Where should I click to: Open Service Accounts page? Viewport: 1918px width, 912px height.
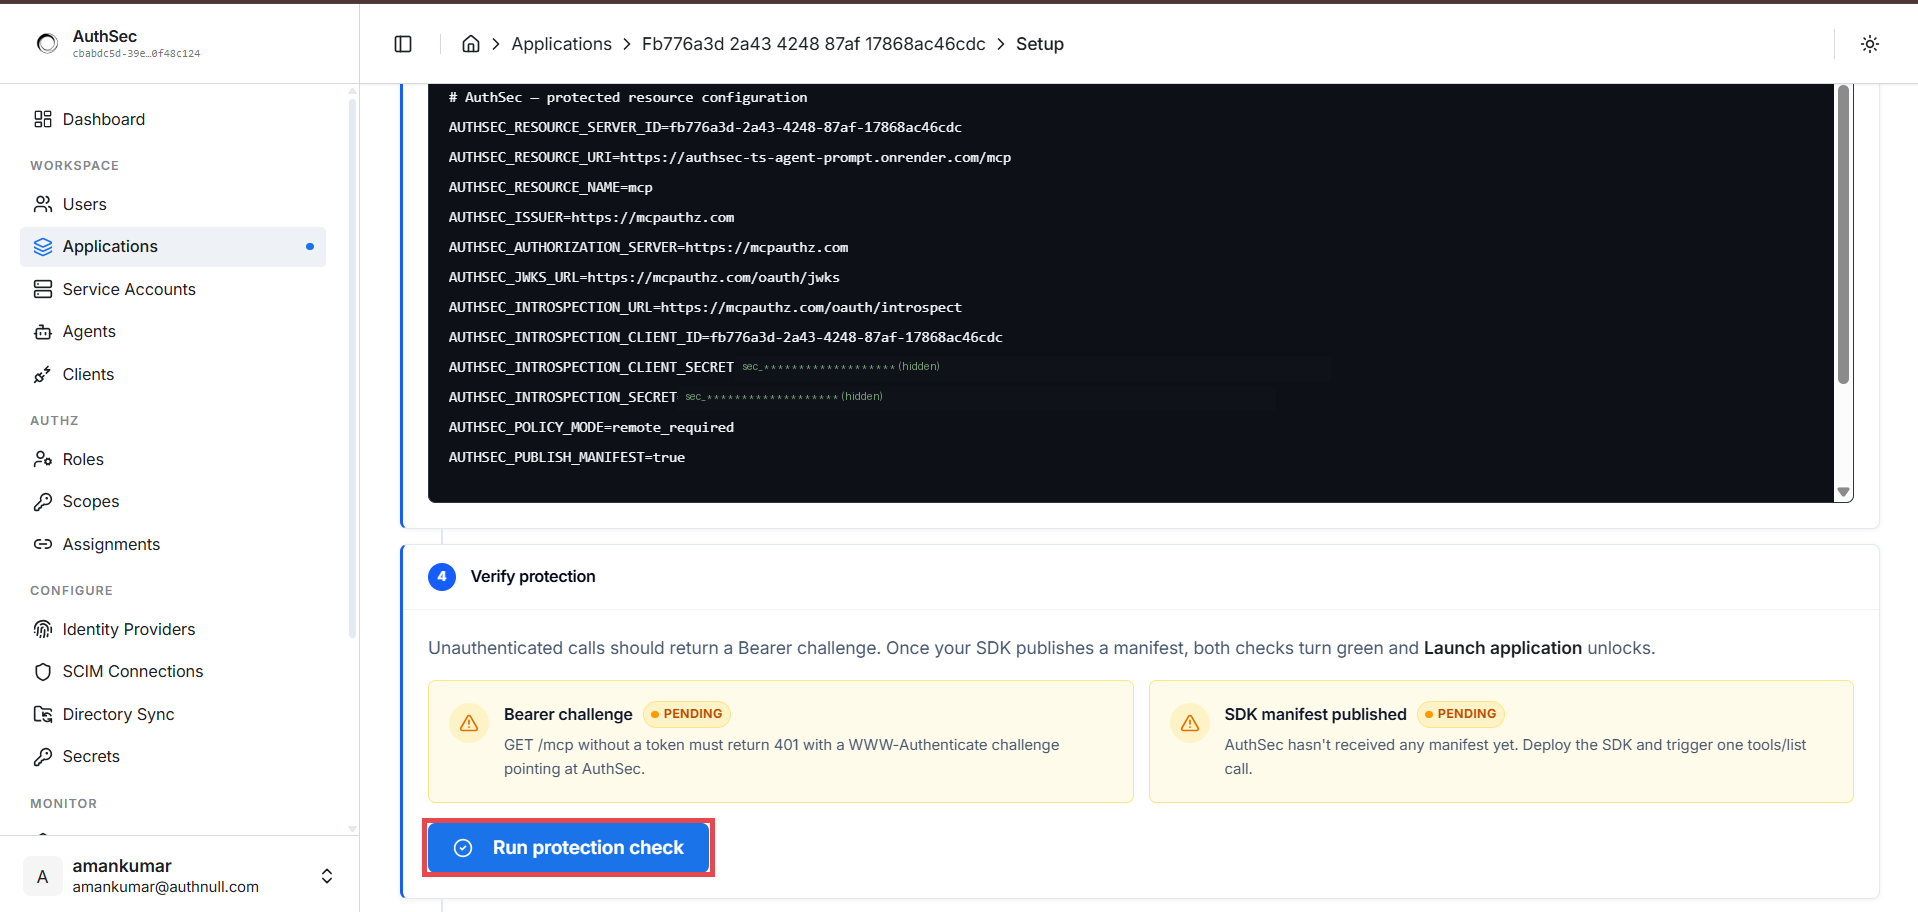173,289
